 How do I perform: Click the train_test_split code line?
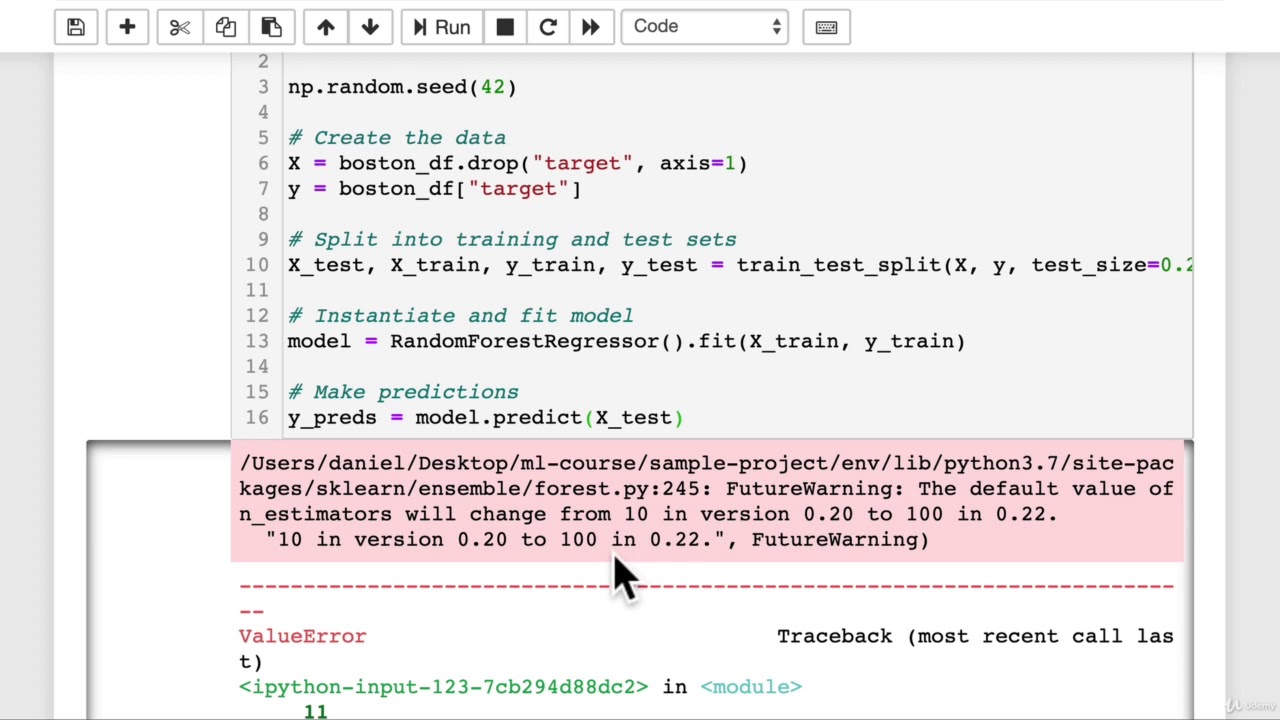pyautogui.click(x=740, y=265)
